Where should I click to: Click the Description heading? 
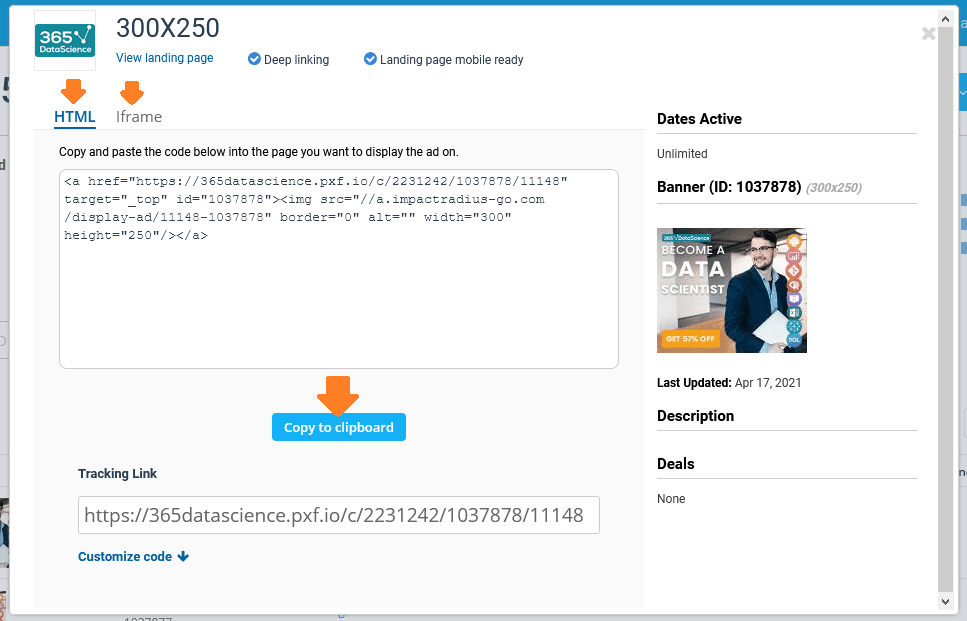(695, 416)
